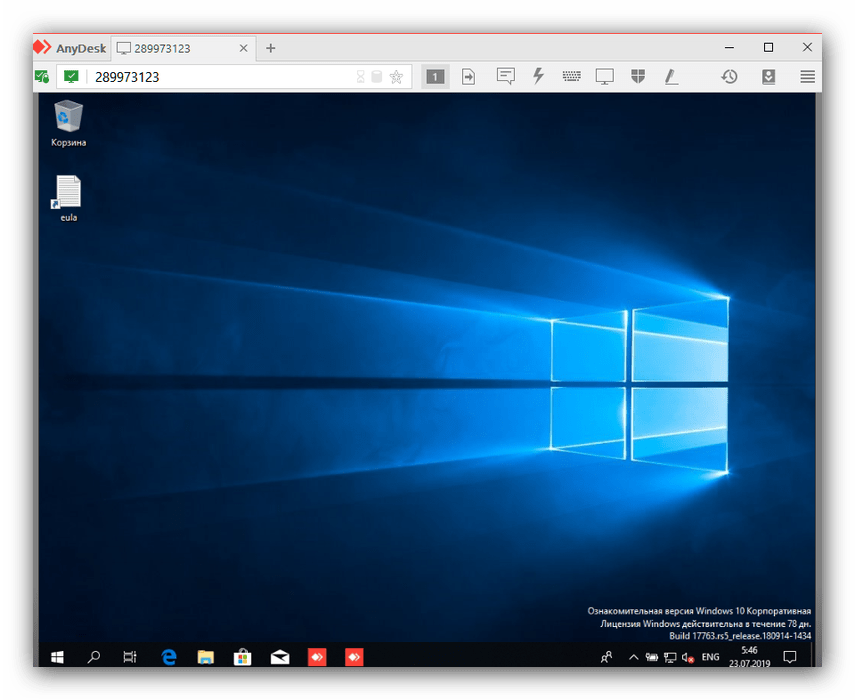Open remote Windows Start menu
The height and width of the screenshot is (700, 855).
[56, 657]
